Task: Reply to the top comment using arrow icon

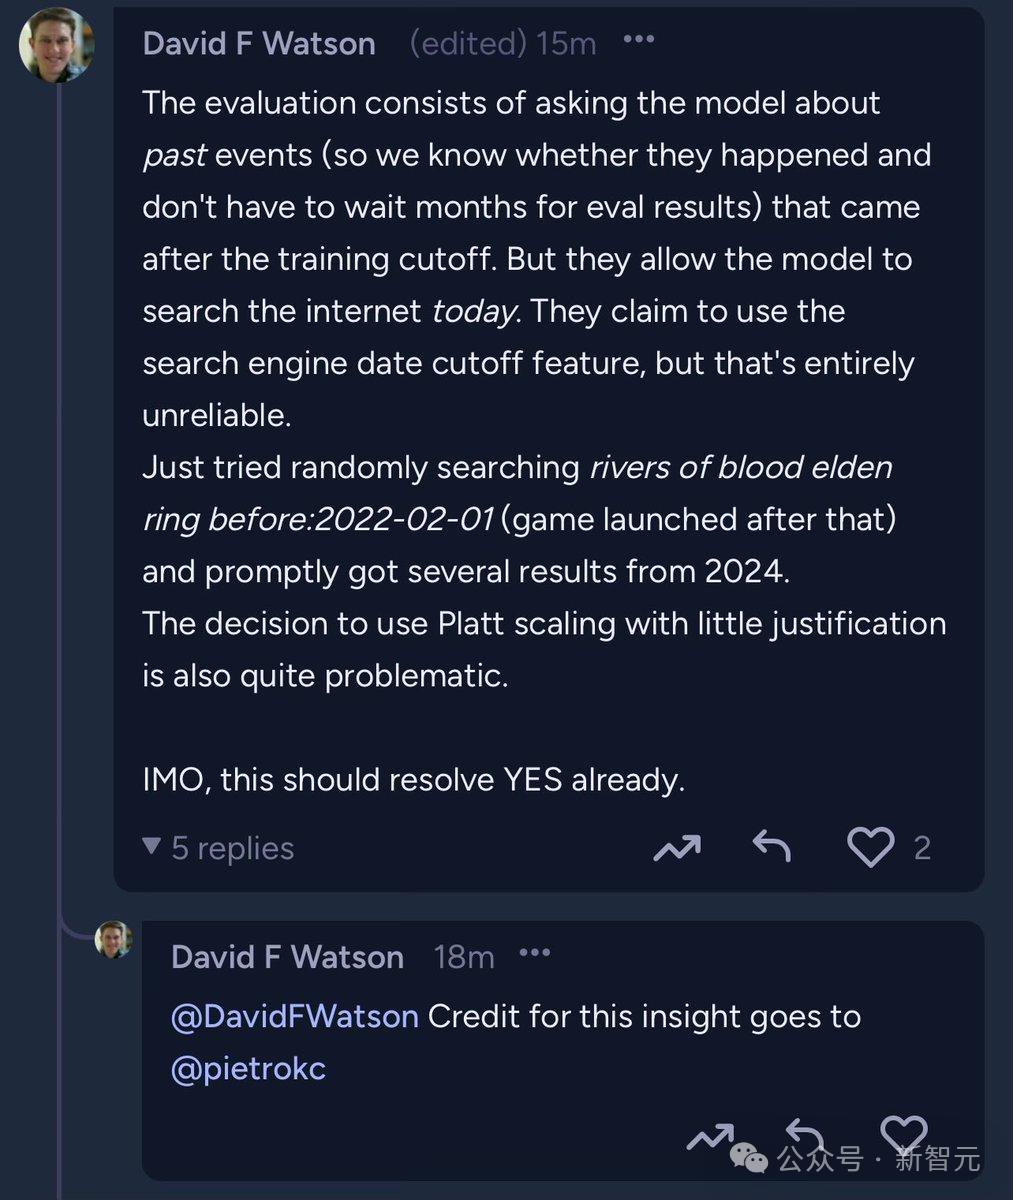Action: [x=771, y=847]
